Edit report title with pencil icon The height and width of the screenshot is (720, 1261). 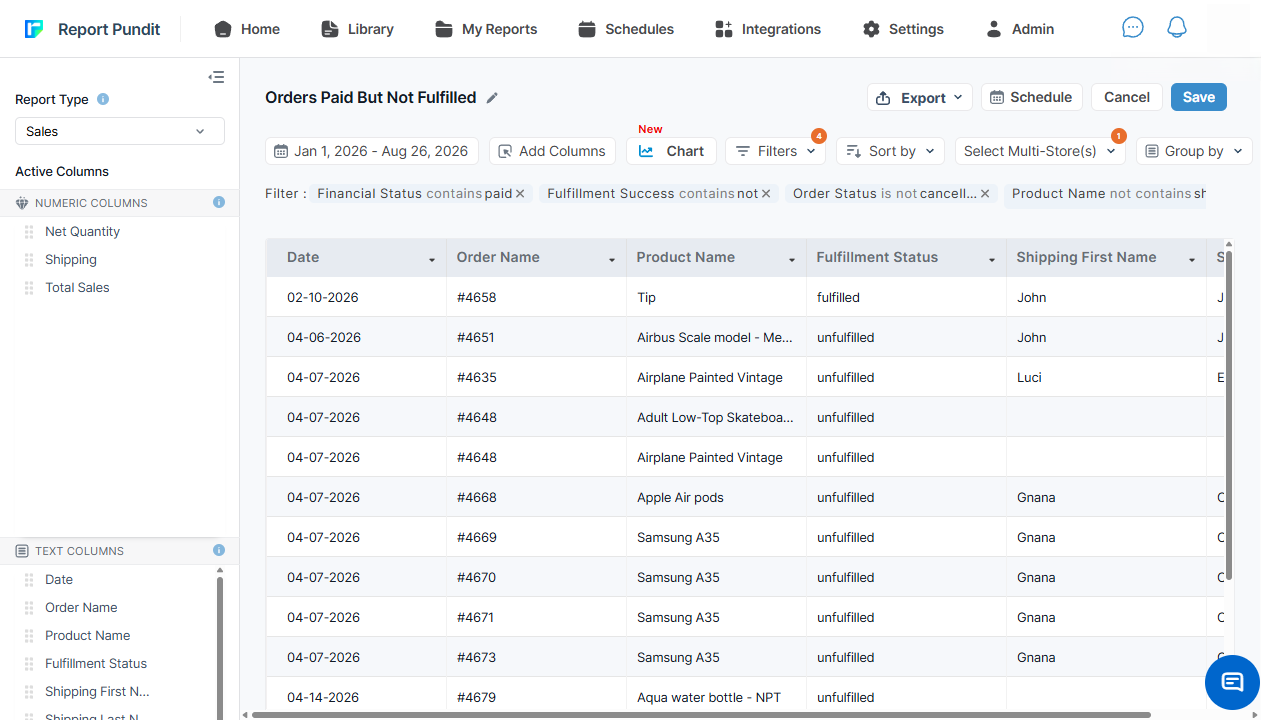coord(492,98)
